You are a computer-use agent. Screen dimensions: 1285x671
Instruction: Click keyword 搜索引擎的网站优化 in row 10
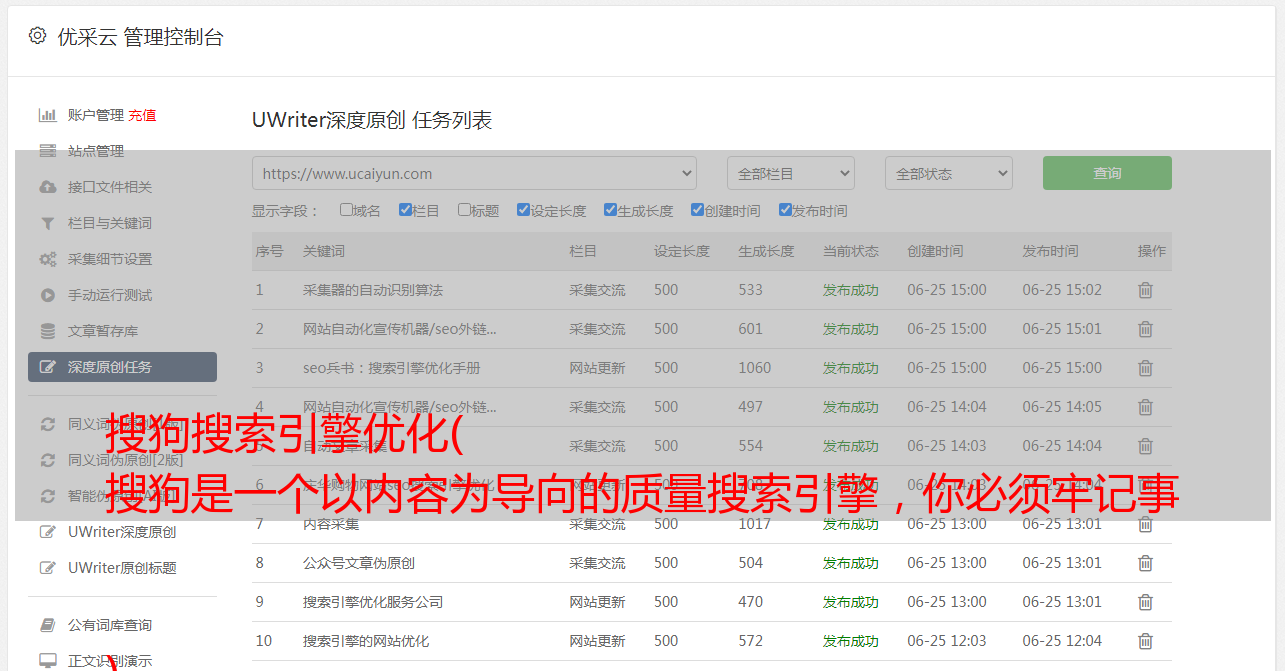[366, 641]
